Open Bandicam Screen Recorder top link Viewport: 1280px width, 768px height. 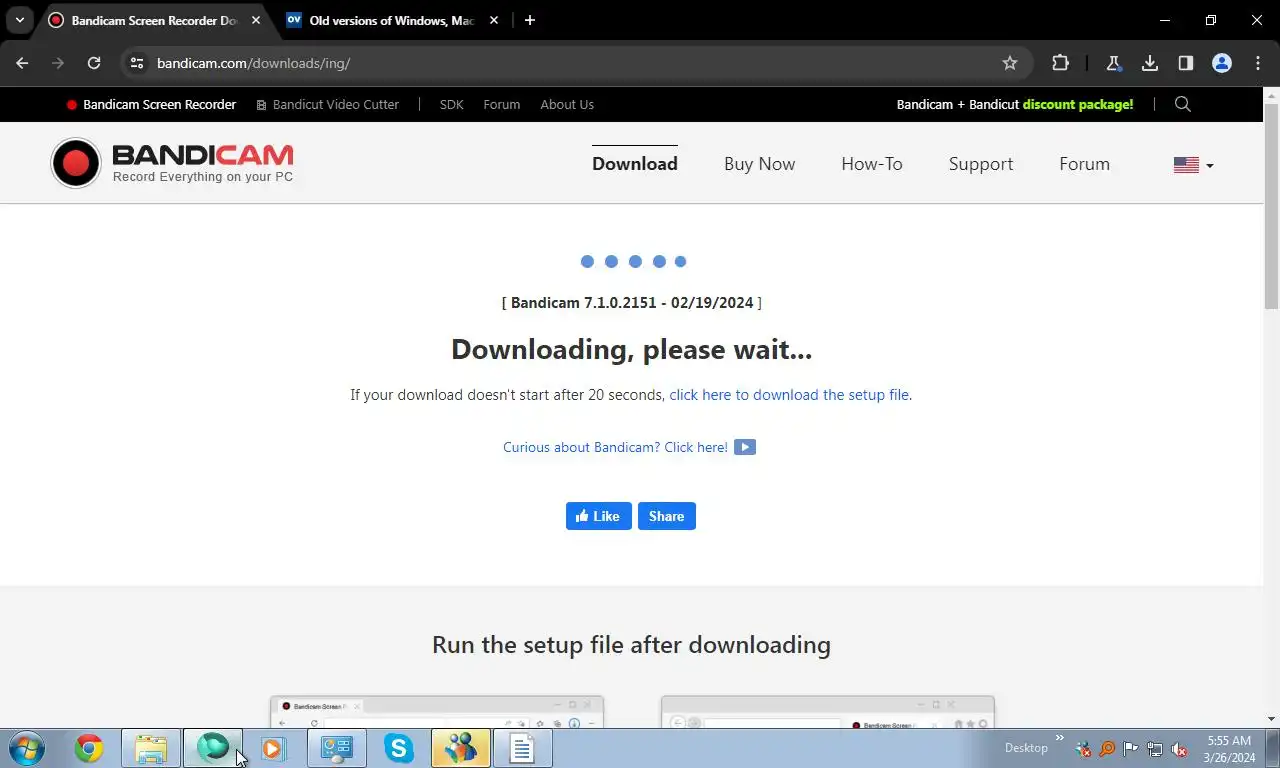click(151, 104)
